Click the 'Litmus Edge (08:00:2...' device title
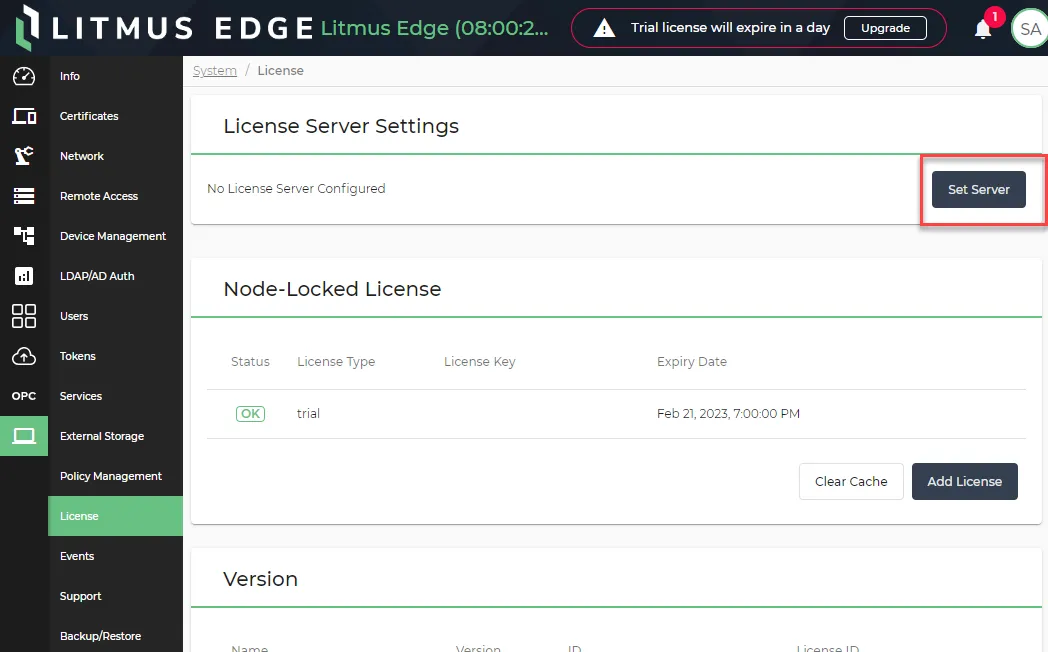This screenshot has height=652, width=1048. (x=434, y=28)
